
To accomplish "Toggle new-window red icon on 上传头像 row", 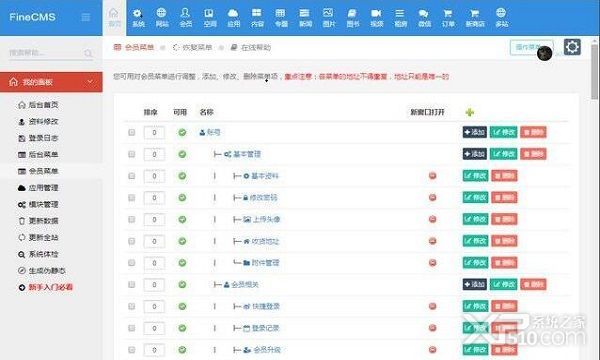I will pos(432,219).
